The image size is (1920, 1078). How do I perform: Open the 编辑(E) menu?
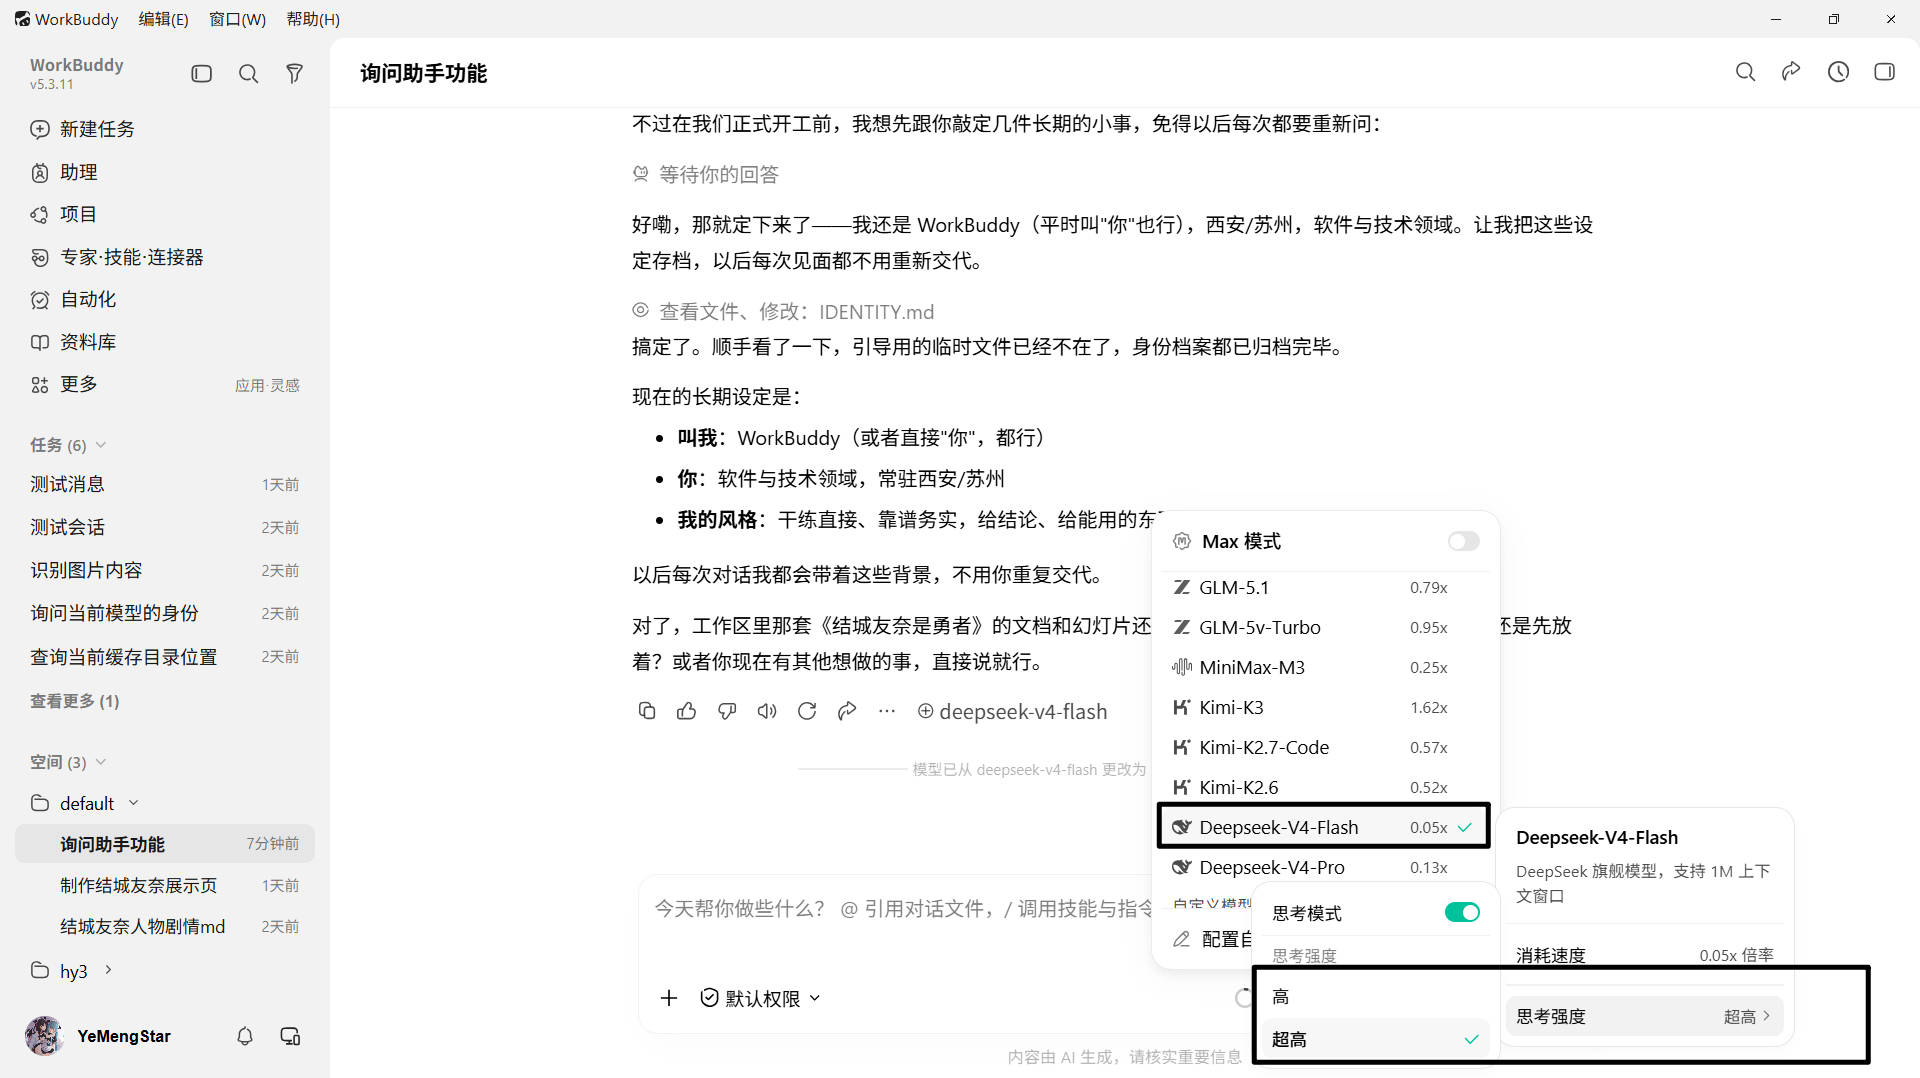pos(163,19)
